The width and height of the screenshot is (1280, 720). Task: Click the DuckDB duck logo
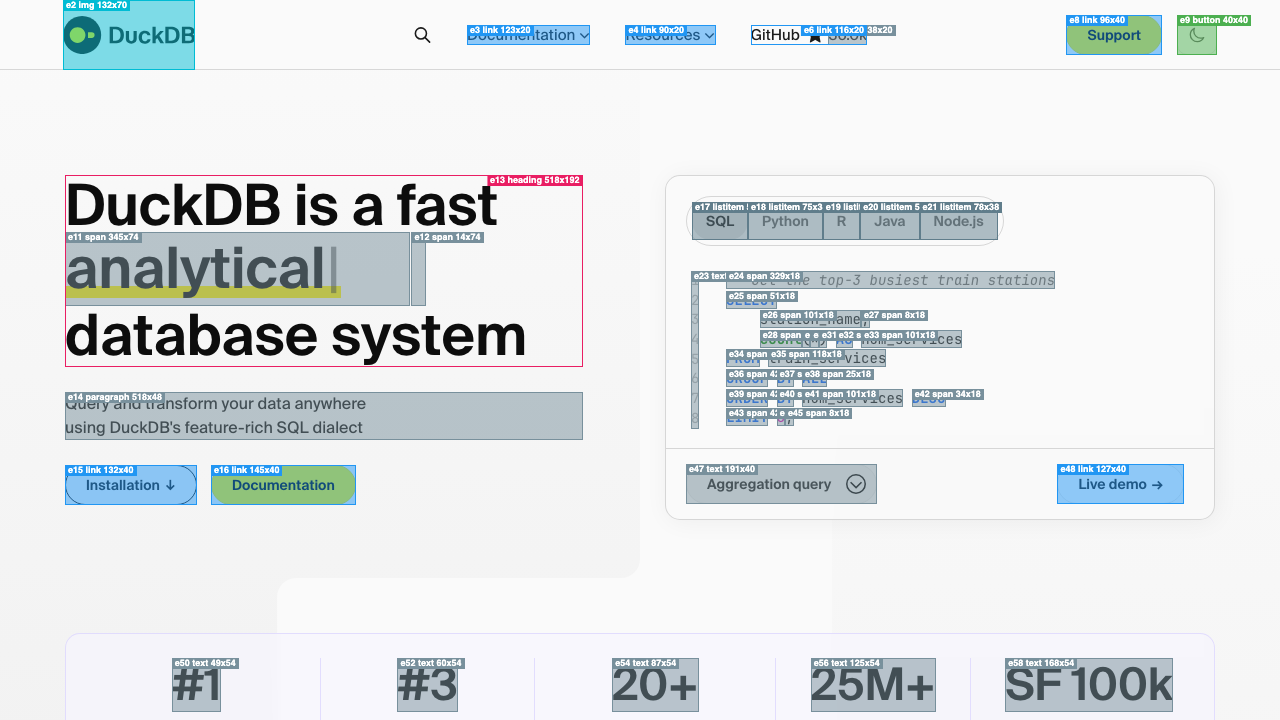83,35
